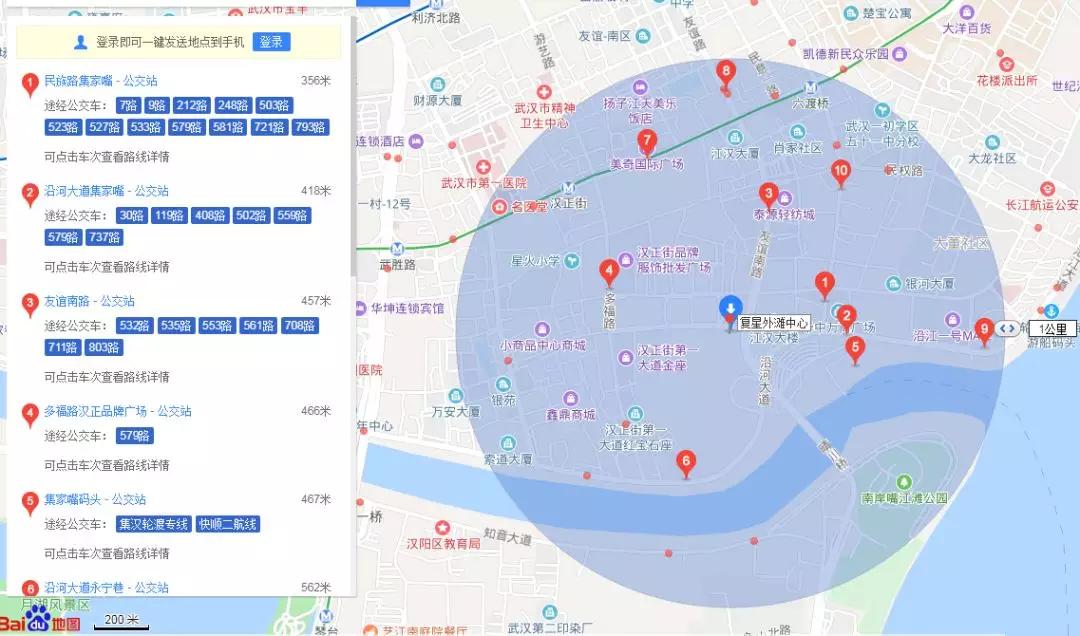Select map marker 4 by 多福路

[609, 272]
